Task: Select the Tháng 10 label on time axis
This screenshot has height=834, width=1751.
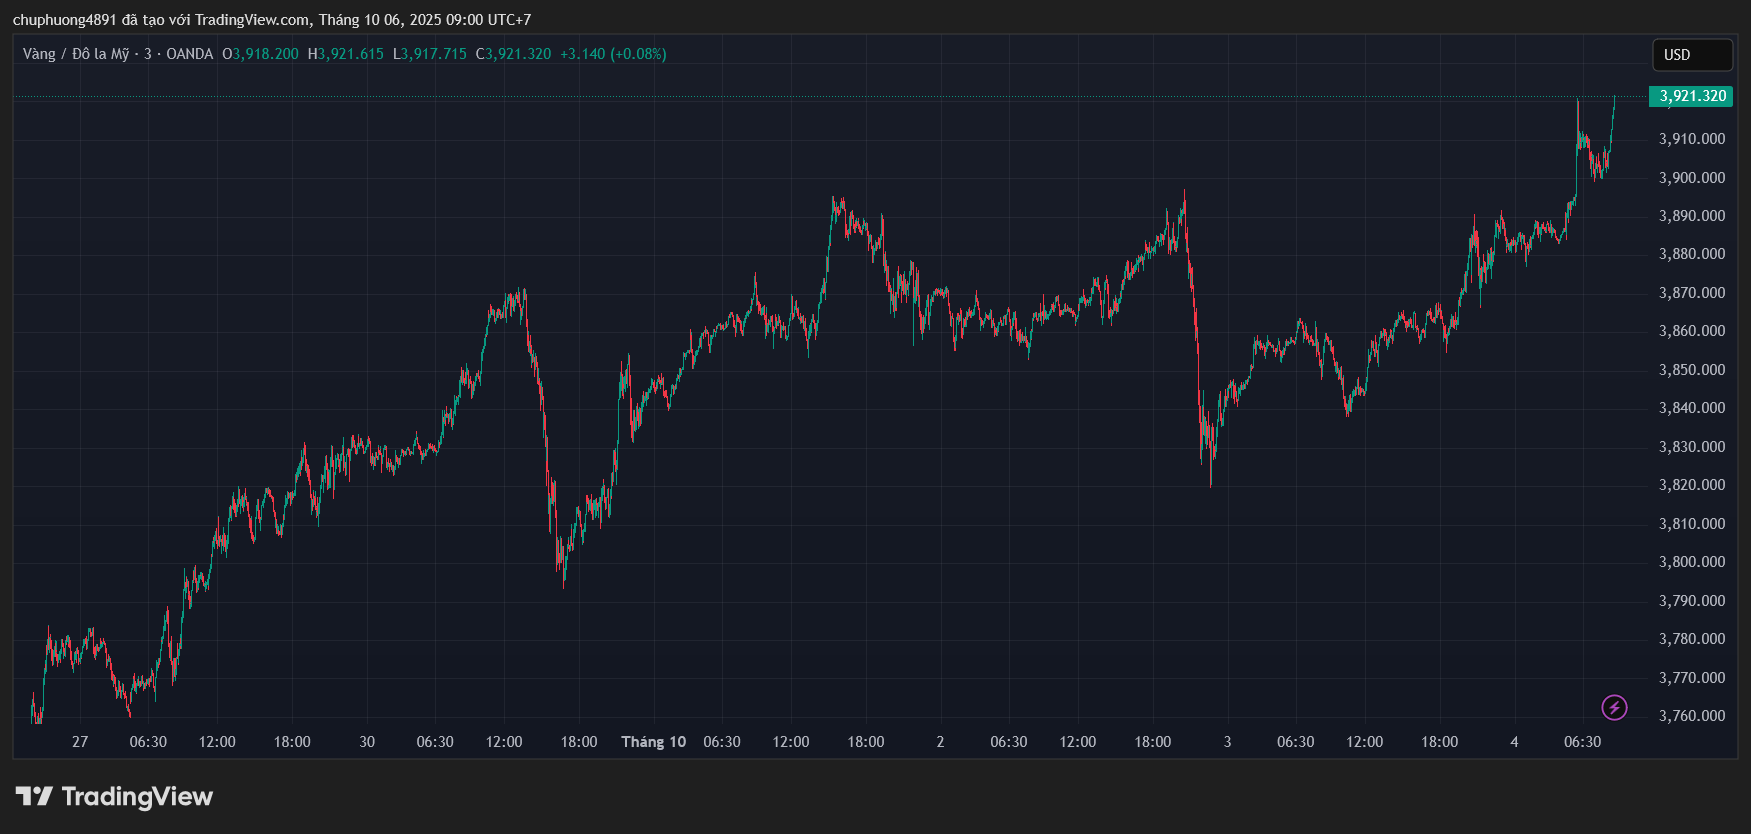Action: point(653,742)
